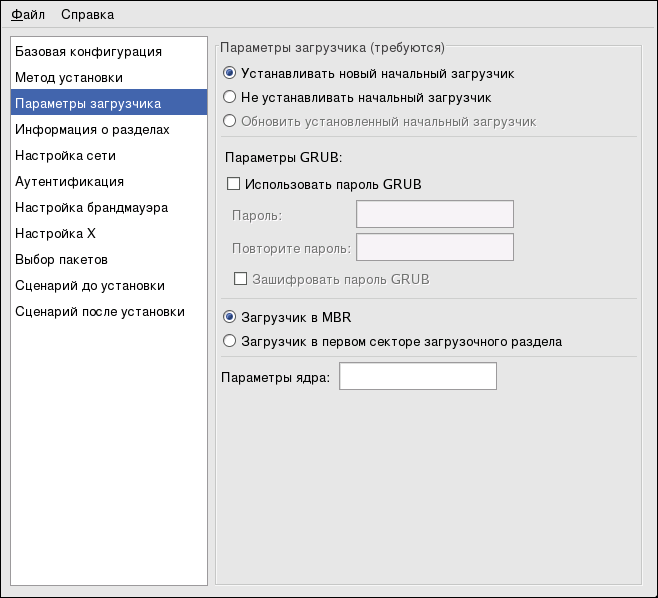Select Настройка X in sidebar

click(x=55, y=233)
